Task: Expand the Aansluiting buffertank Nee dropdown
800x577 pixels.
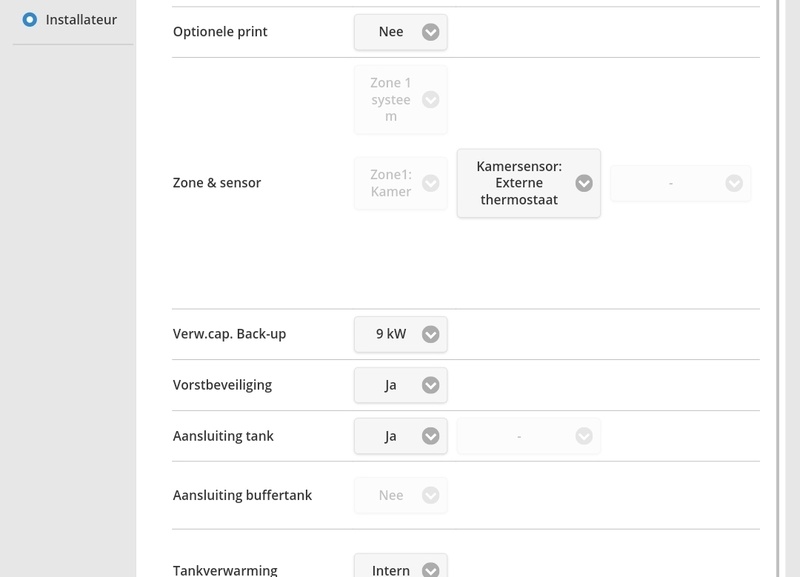Action: coord(401,495)
